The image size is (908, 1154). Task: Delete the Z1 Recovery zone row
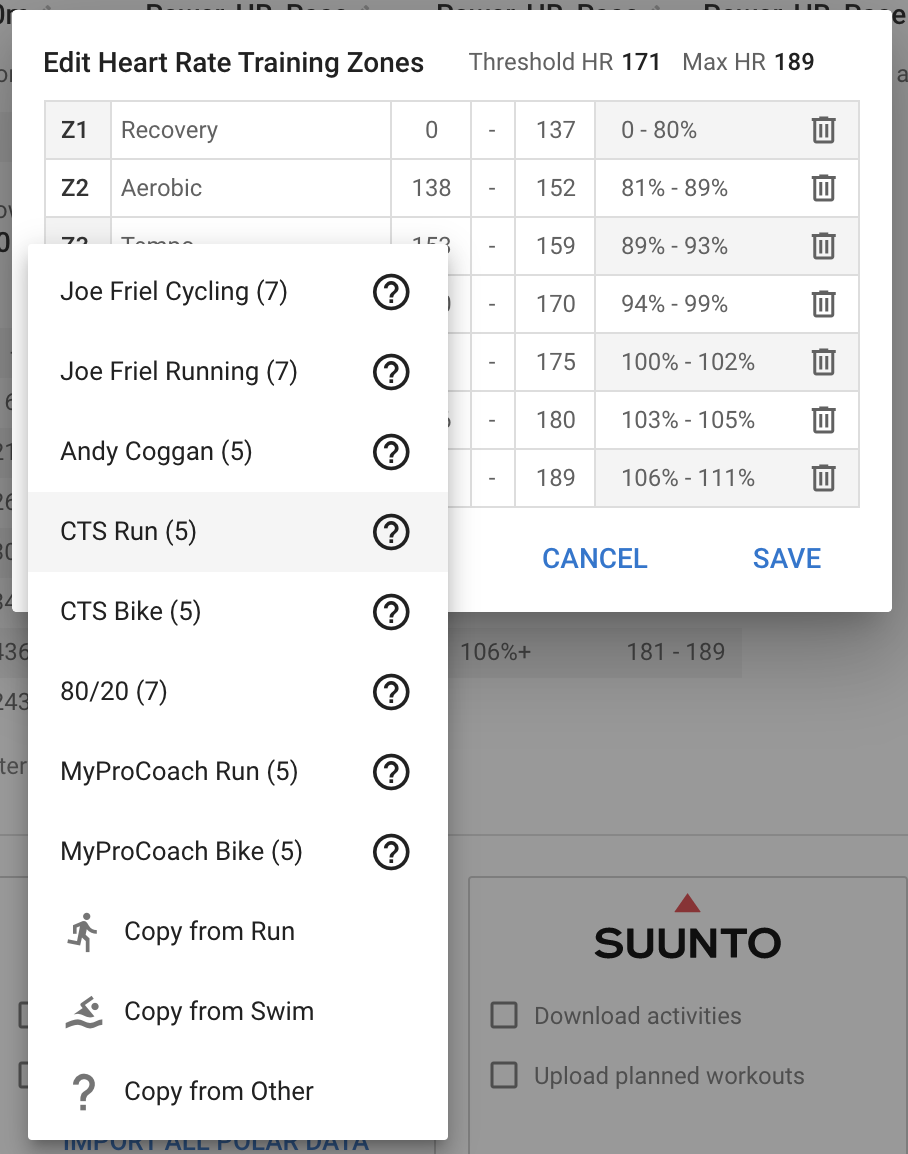tap(823, 130)
